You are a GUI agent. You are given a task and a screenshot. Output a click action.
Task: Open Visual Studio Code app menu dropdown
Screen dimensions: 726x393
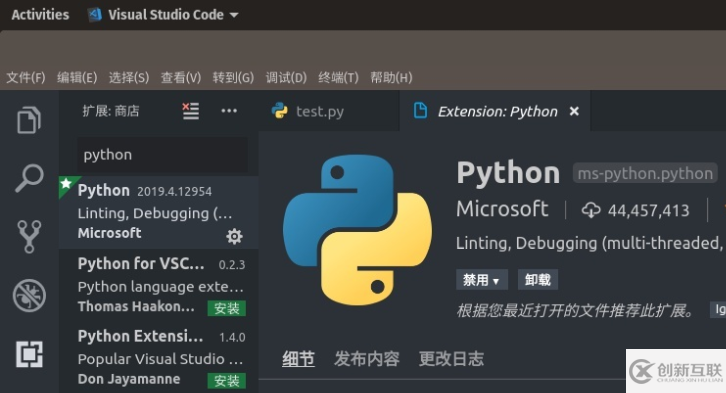163,14
